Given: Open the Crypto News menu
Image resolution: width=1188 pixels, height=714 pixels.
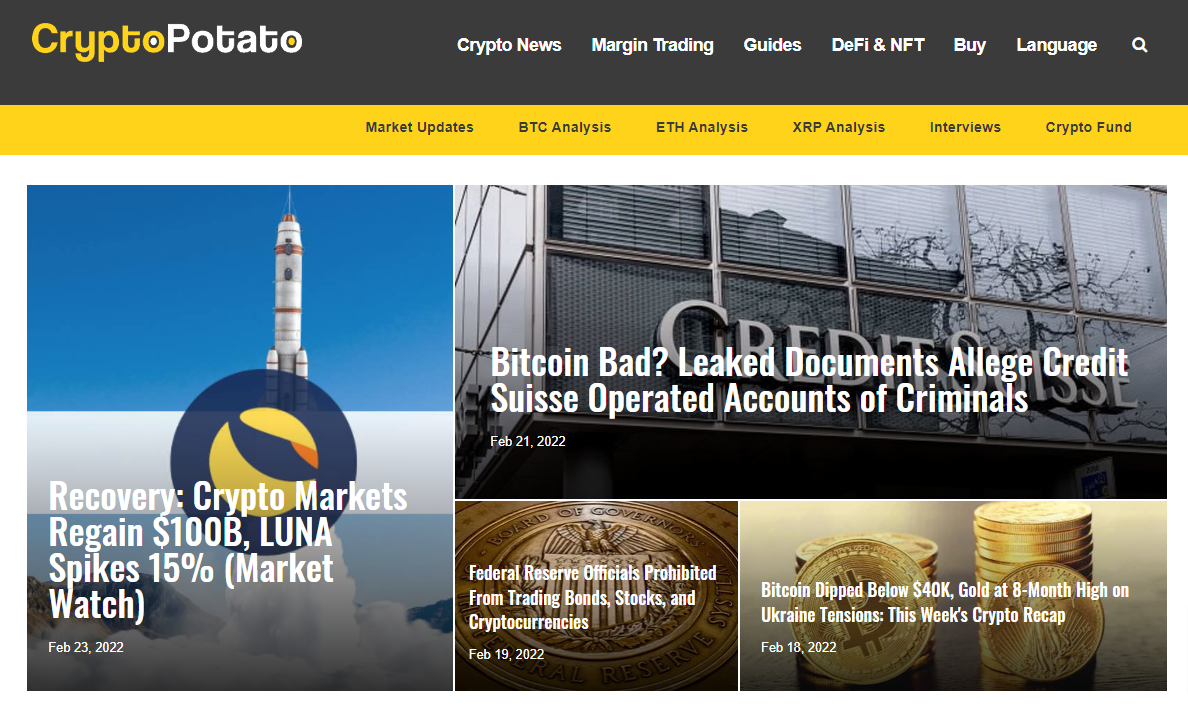Looking at the screenshot, I should [x=509, y=45].
